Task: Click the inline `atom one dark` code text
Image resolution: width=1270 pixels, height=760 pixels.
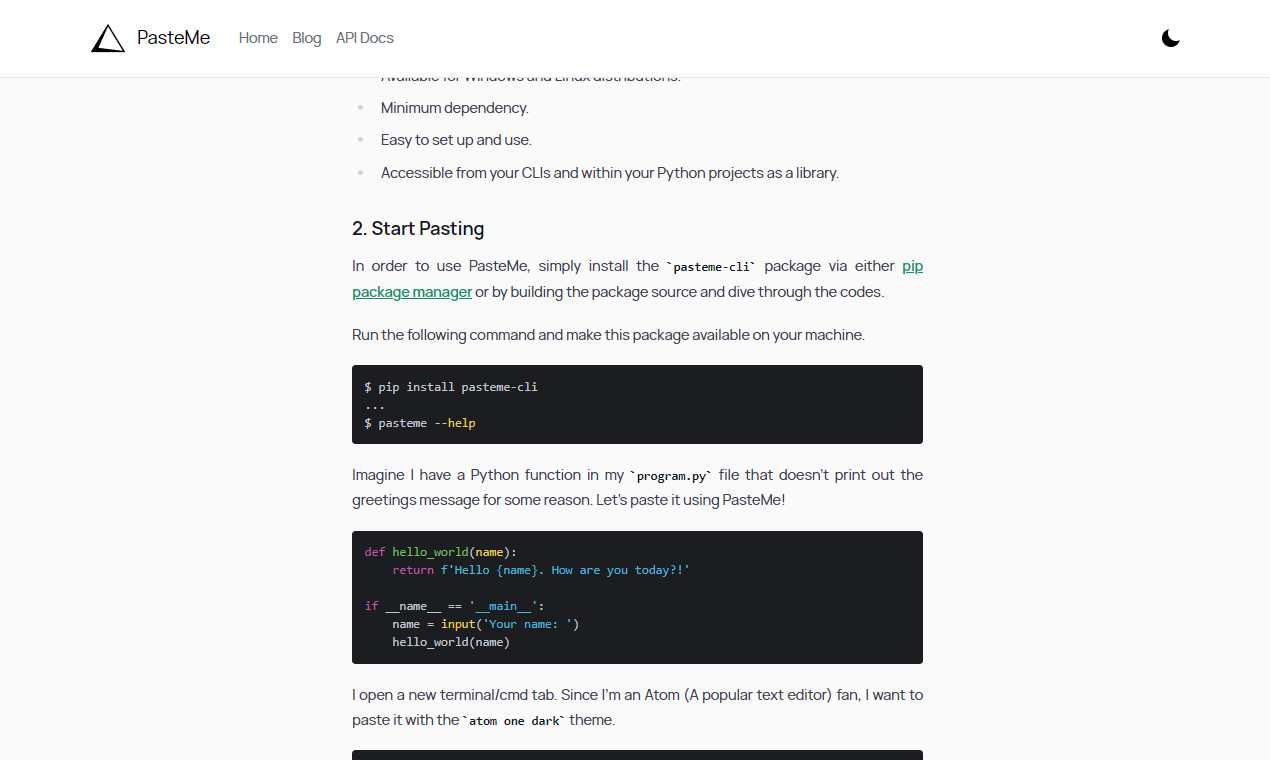Action: pyautogui.click(x=513, y=720)
